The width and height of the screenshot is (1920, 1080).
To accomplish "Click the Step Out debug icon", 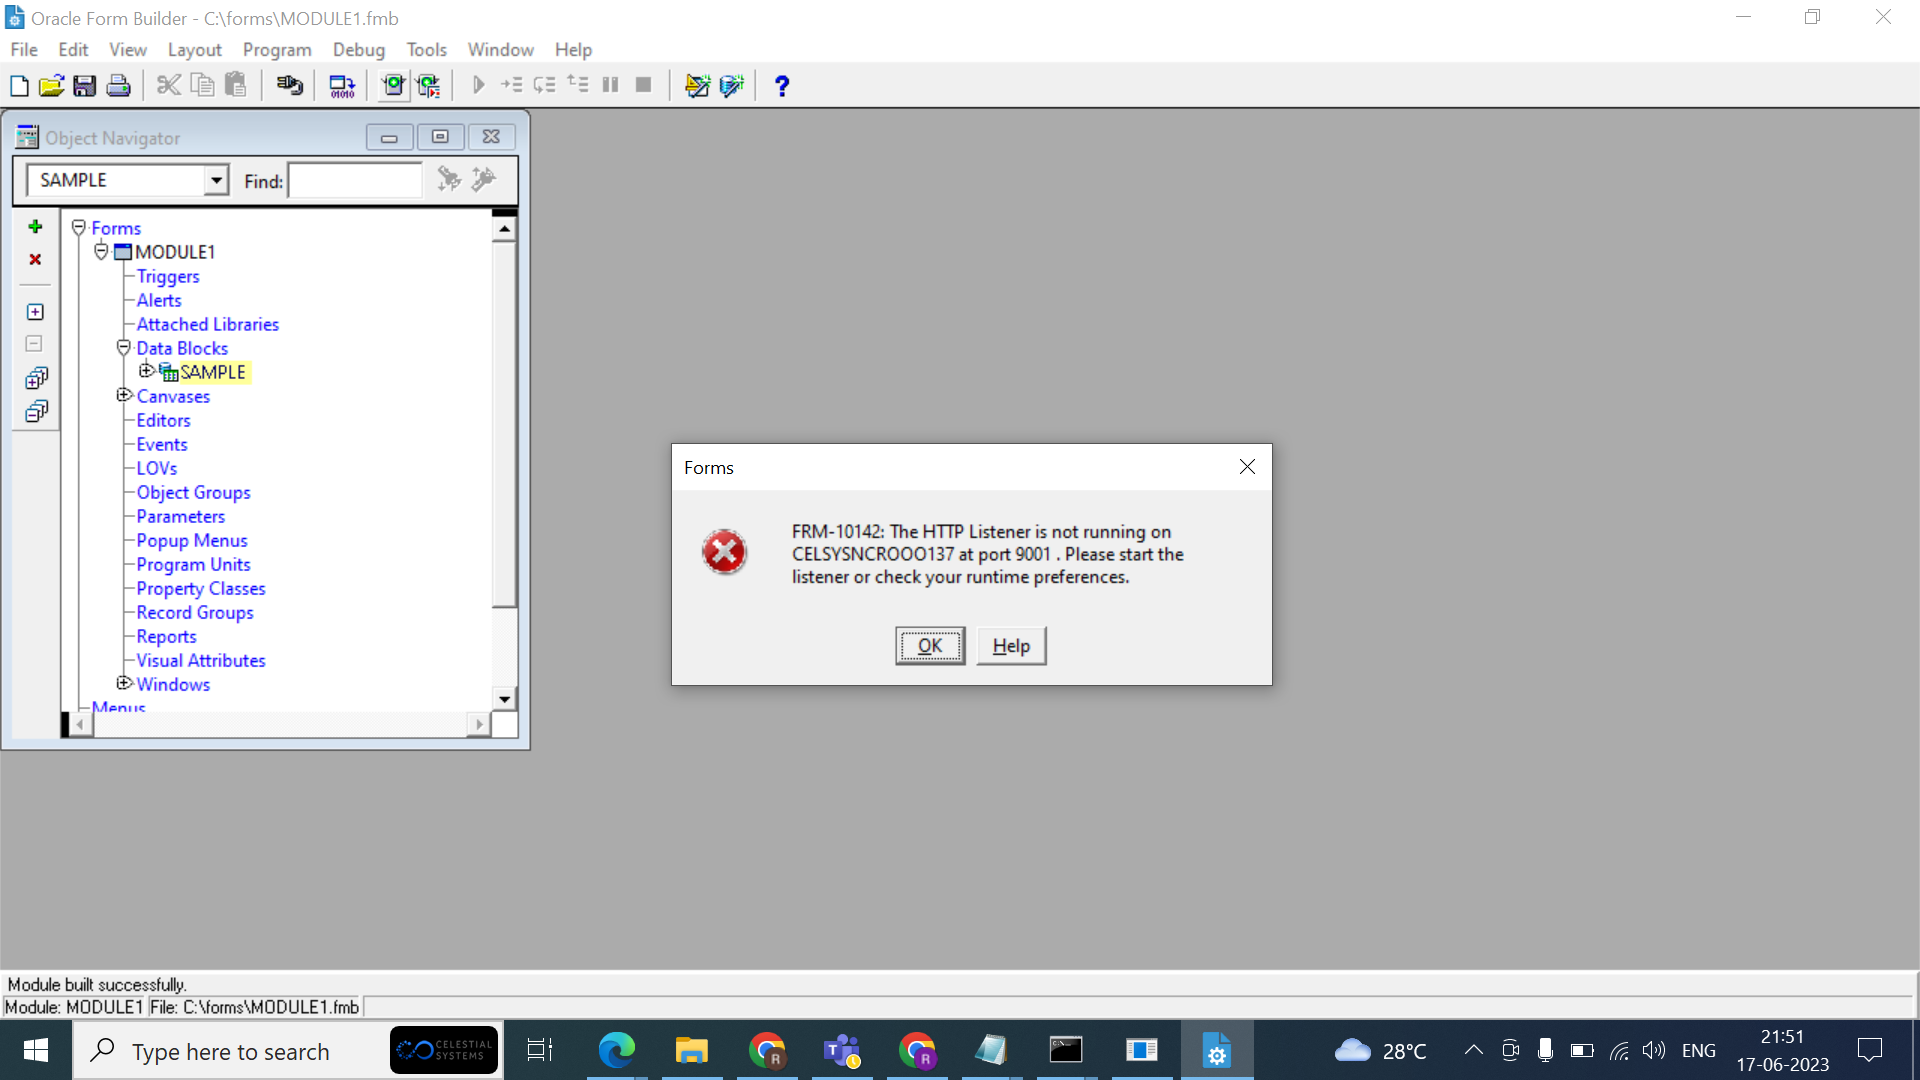I will click(578, 86).
